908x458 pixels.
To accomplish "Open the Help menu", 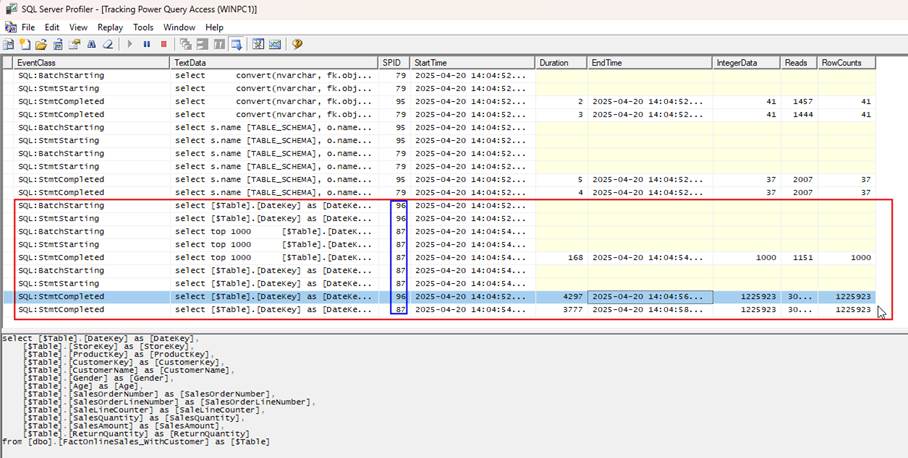I will pyautogui.click(x=214, y=27).
